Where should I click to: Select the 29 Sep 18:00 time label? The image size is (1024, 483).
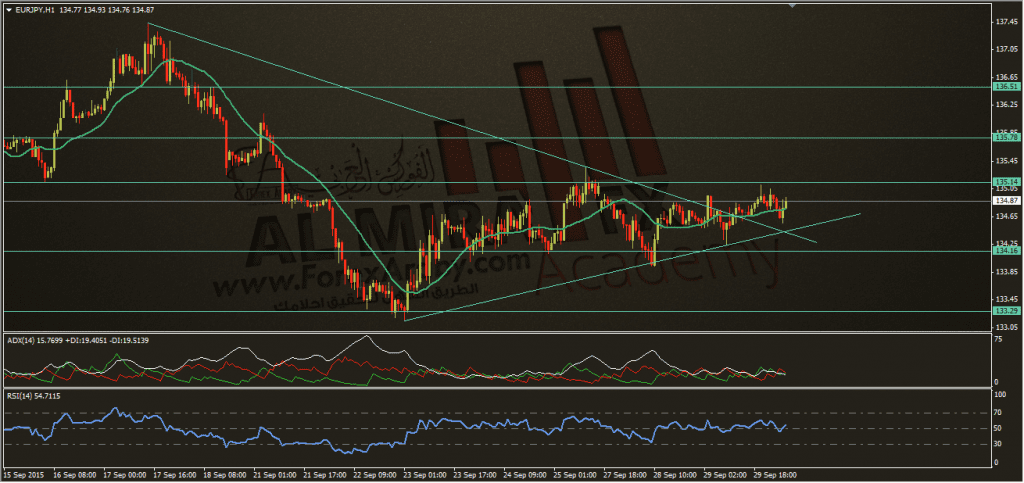pos(775,475)
